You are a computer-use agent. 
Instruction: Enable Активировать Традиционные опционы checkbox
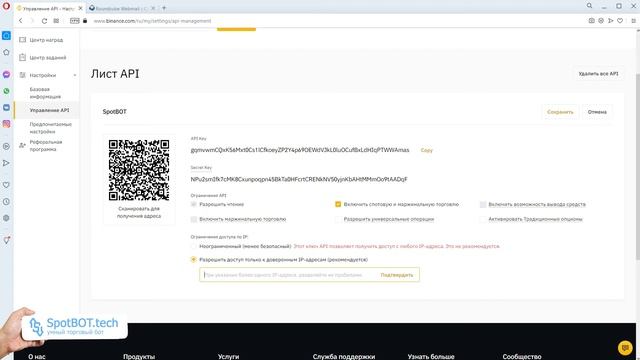pos(483,219)
